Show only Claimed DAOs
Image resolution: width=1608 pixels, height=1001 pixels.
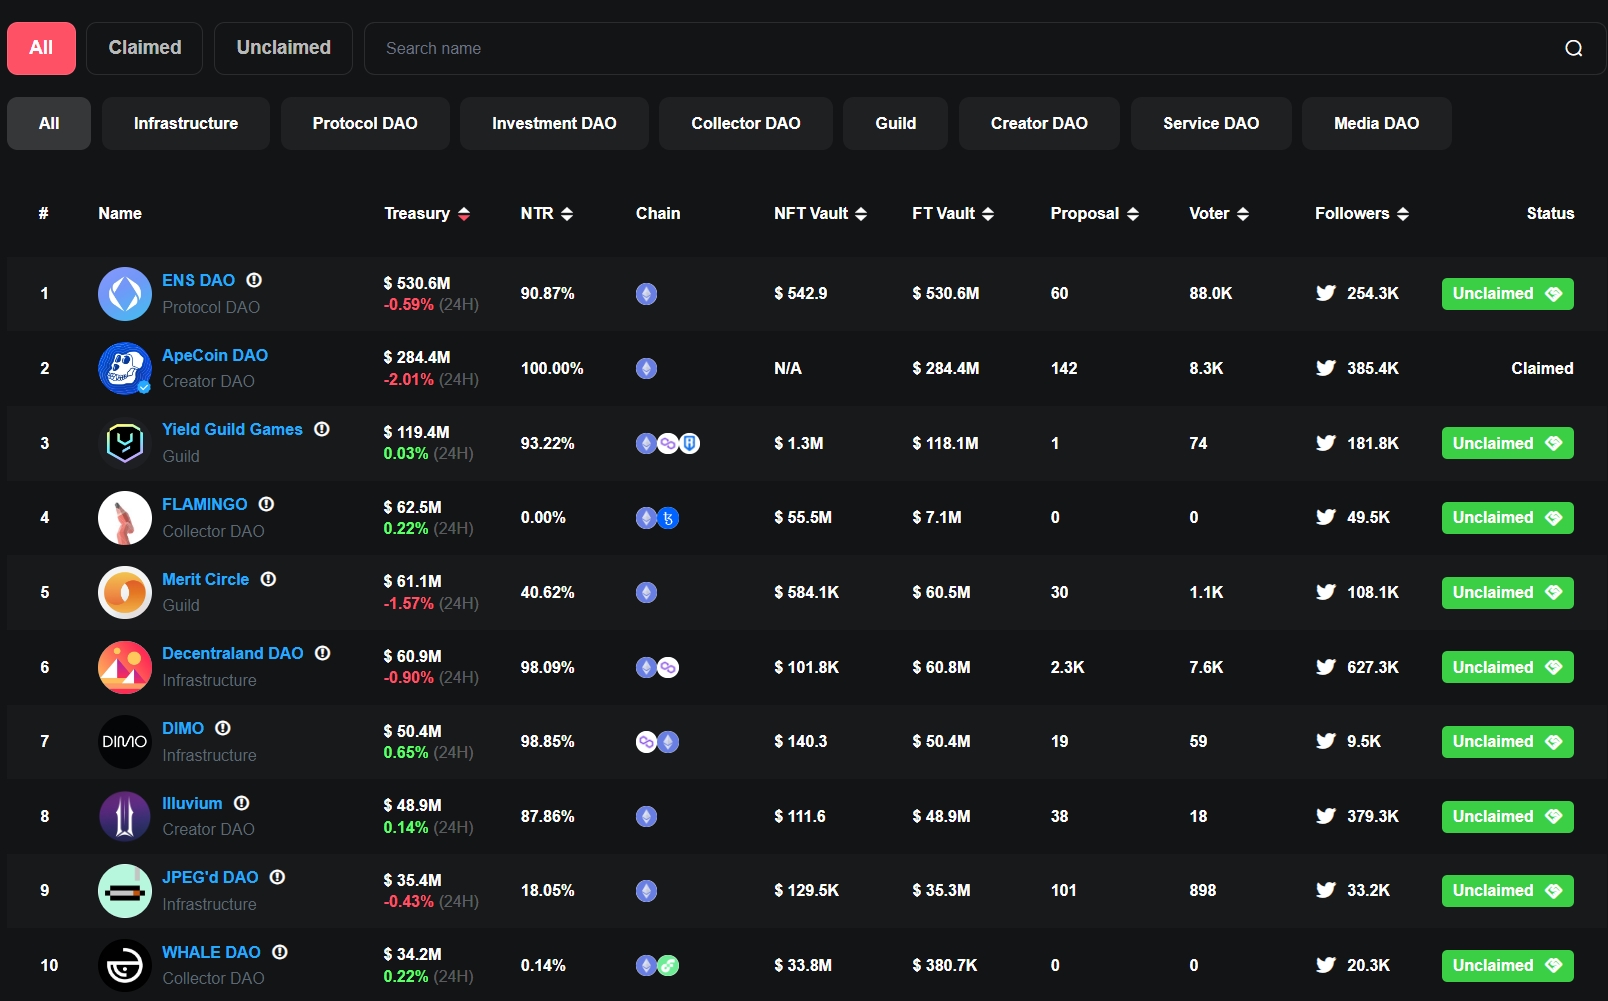click(145, 48)
